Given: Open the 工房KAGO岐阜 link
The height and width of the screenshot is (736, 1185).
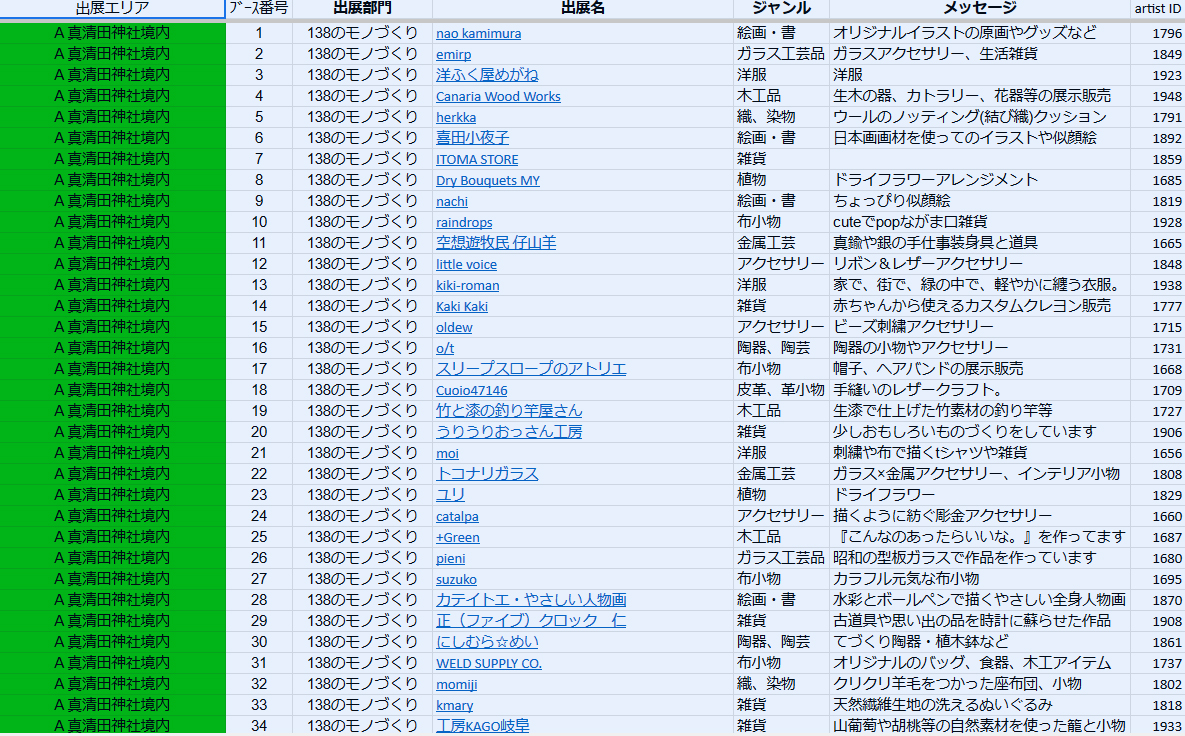Looking at the screenshot, I should pos(482,725).
